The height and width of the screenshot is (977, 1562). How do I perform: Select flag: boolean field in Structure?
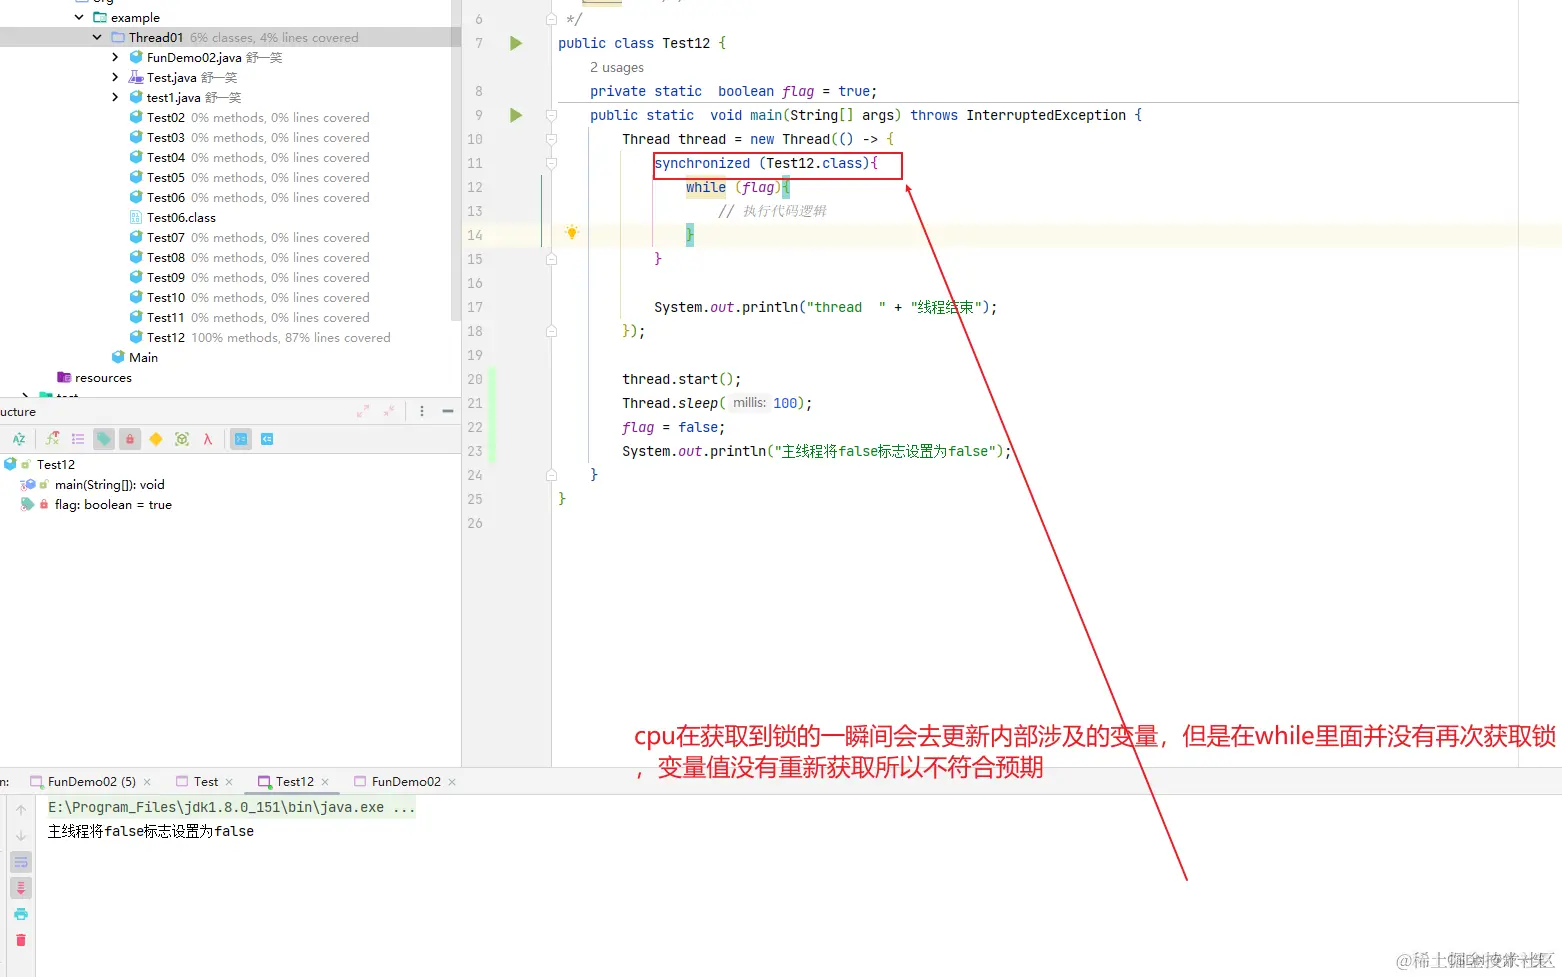pos(113,504)
